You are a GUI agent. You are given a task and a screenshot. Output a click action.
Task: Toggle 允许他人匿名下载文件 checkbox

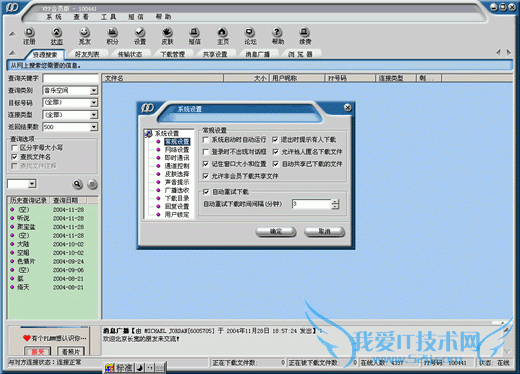pos(275,152)
